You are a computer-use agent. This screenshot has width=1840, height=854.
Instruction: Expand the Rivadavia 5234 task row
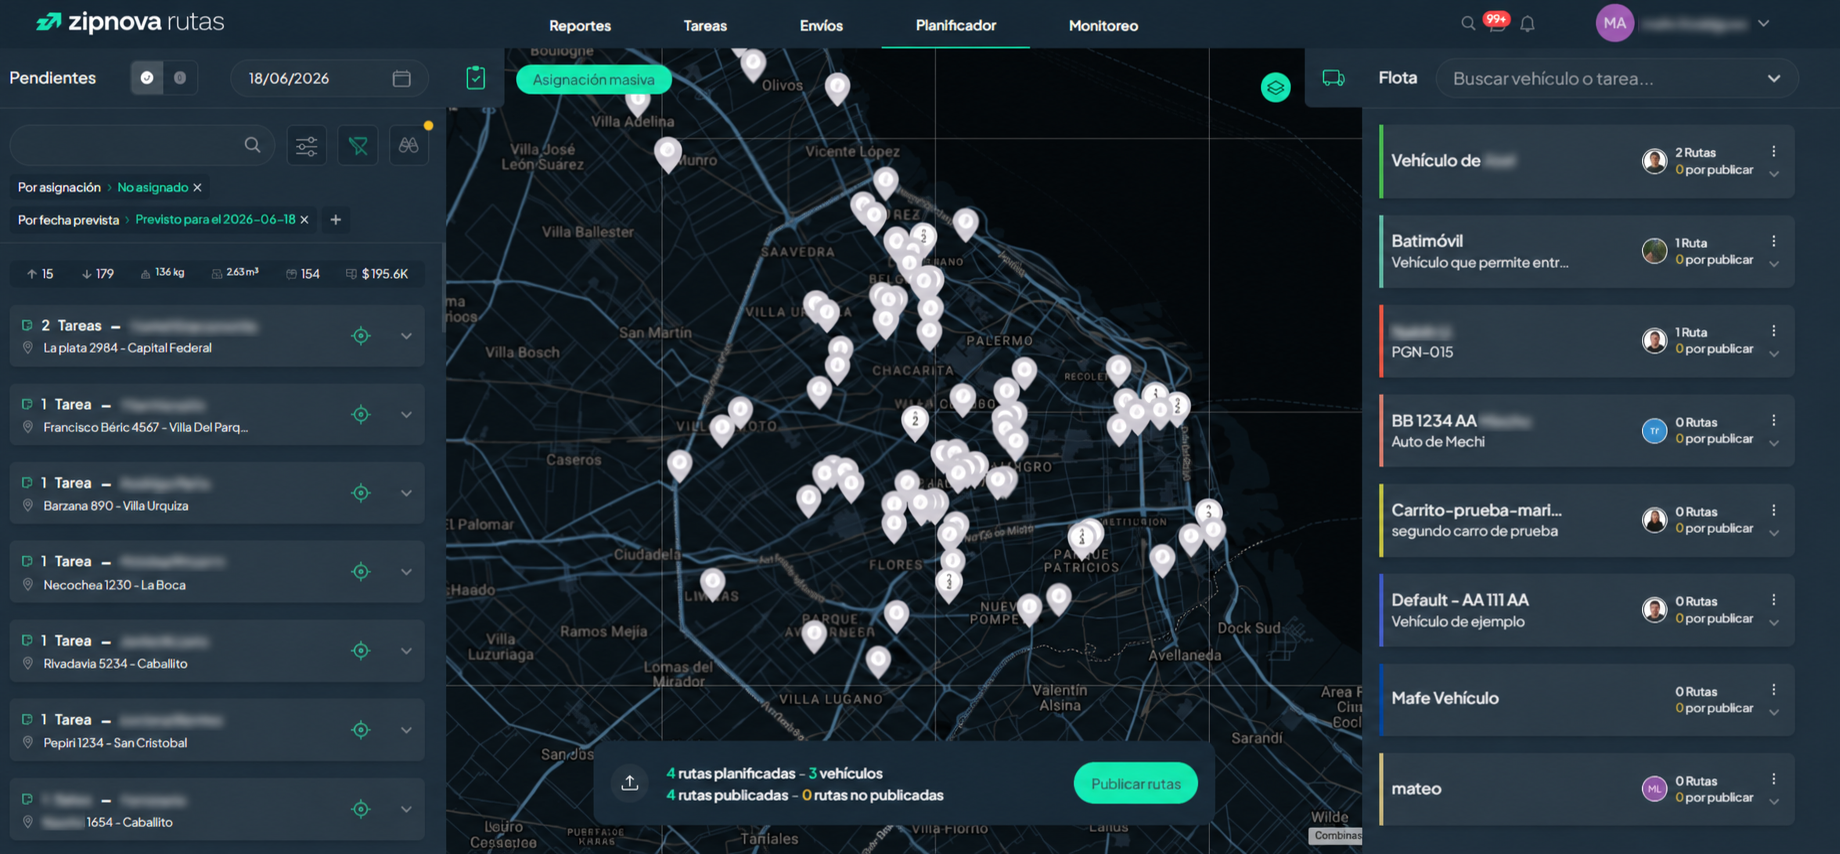406,651
